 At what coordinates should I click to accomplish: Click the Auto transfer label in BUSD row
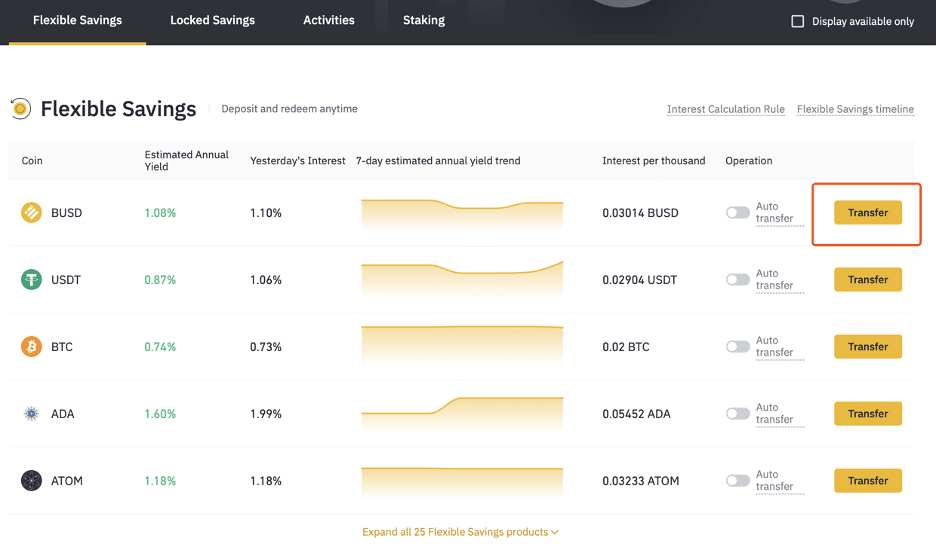(x=780, y=213)
